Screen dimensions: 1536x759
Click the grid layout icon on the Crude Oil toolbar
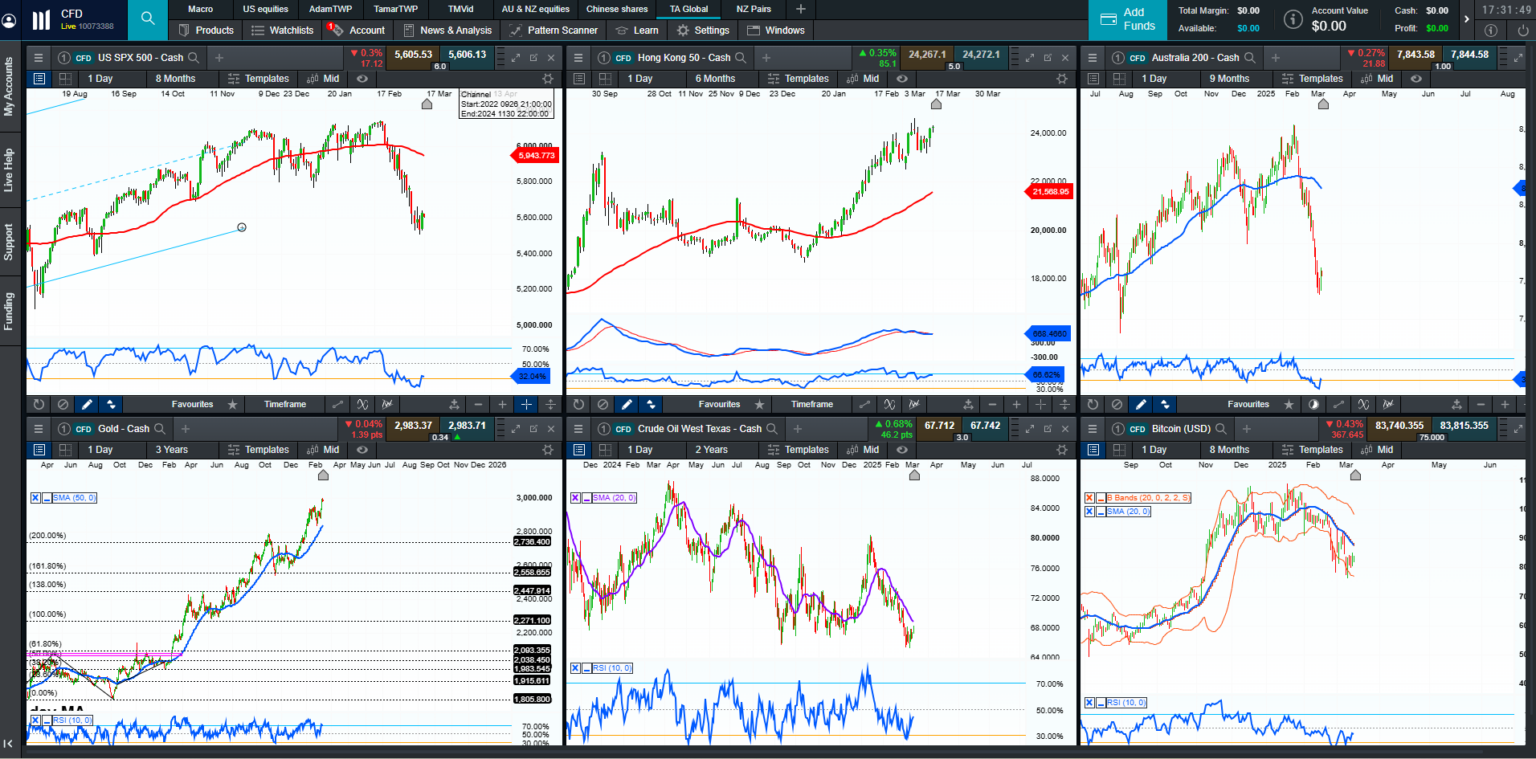pyautogui.click(x=603, y=448)
